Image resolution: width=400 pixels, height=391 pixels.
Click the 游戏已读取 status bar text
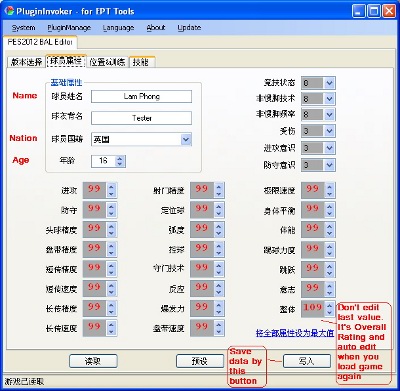coord(24,381)
